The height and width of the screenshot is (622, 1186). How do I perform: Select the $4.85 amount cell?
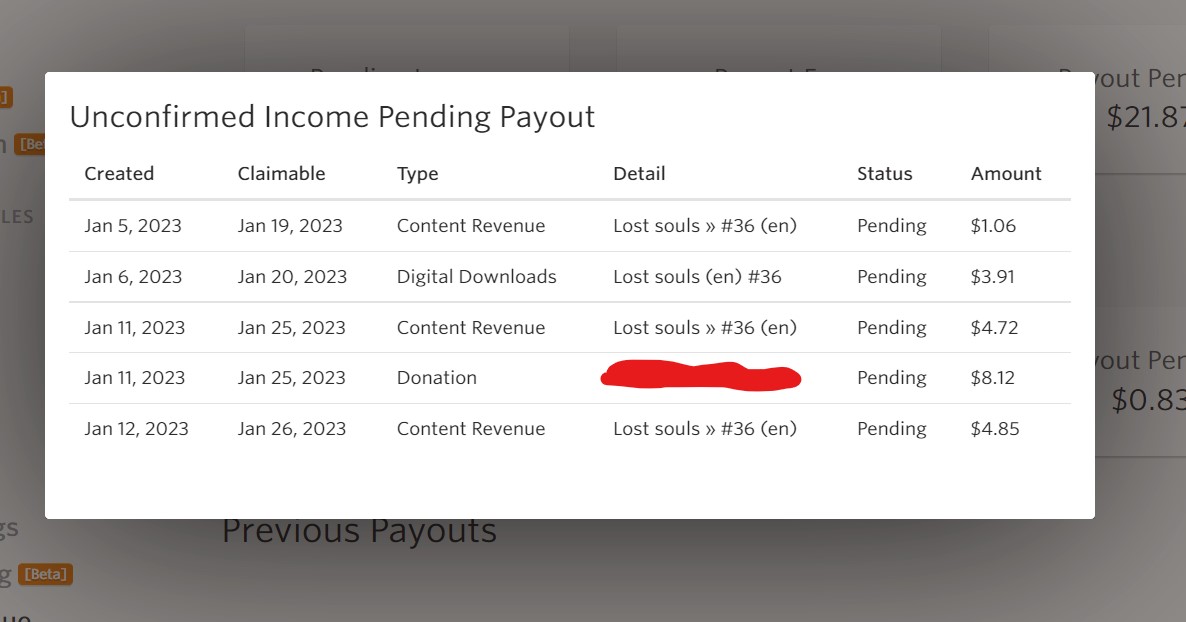(x=994, y=429)
